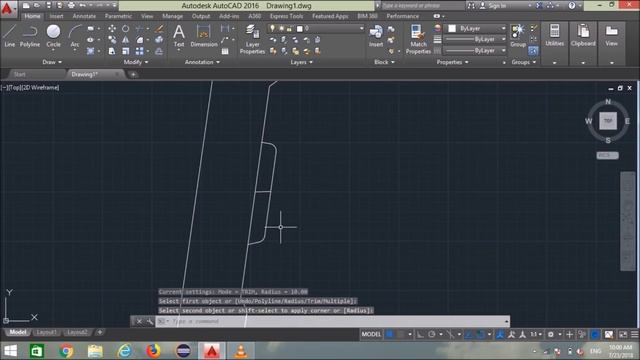Image resolution: width=640 pixels, height=360 pixels.
Task: Expand the Block panel
Action: point(384,62)
